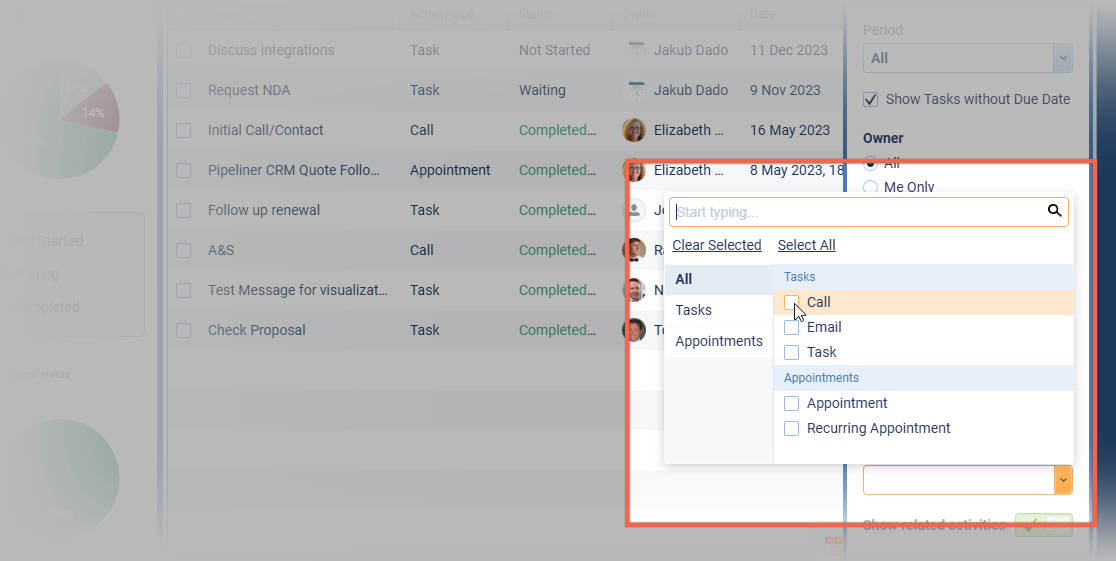Click Waiting status of Request NDA
This screenshot has height=561, width=1116.
542,90
